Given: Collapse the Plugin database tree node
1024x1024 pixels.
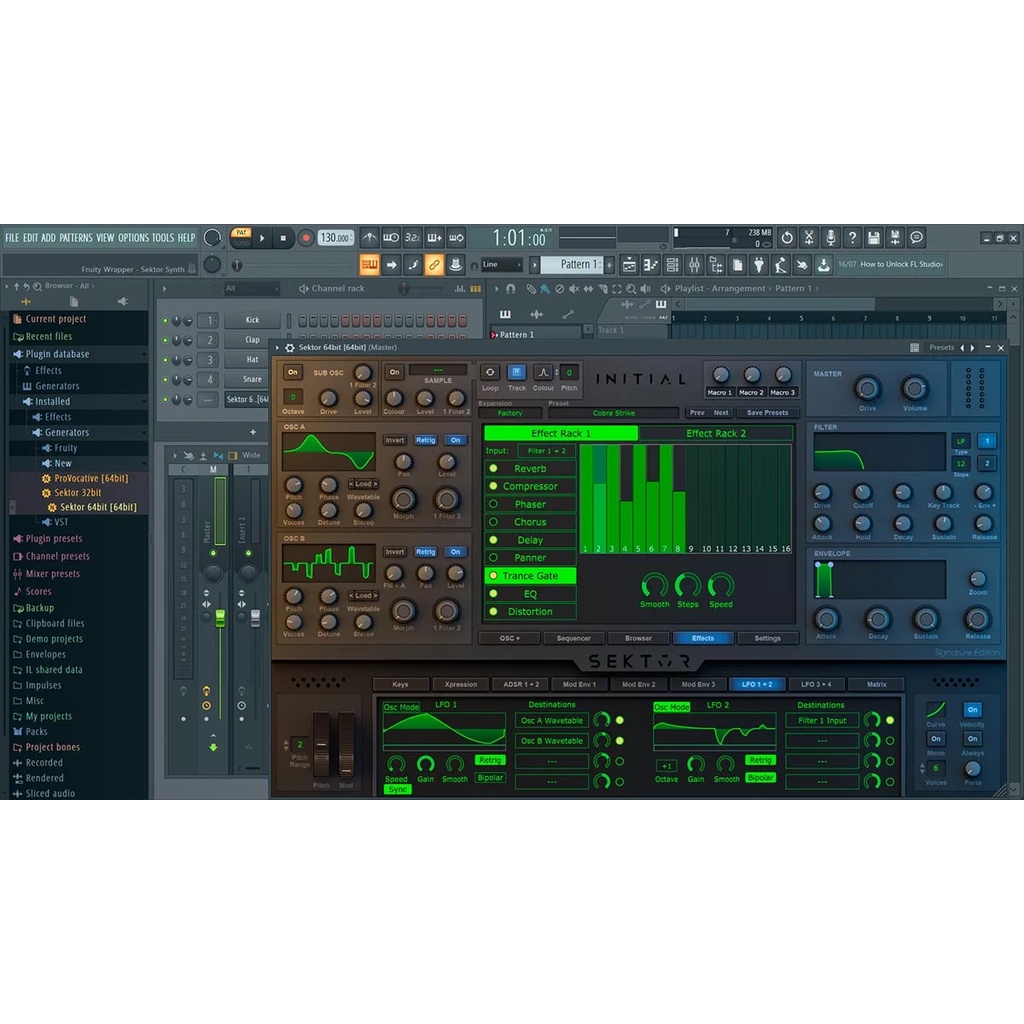Looking at the screenshot, I should tap(57, 354).
